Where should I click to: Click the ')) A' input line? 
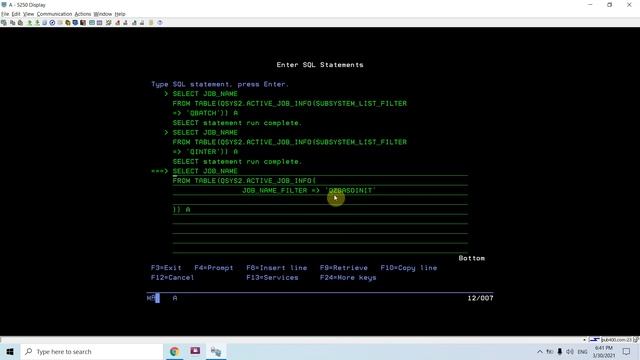(320, 209)
